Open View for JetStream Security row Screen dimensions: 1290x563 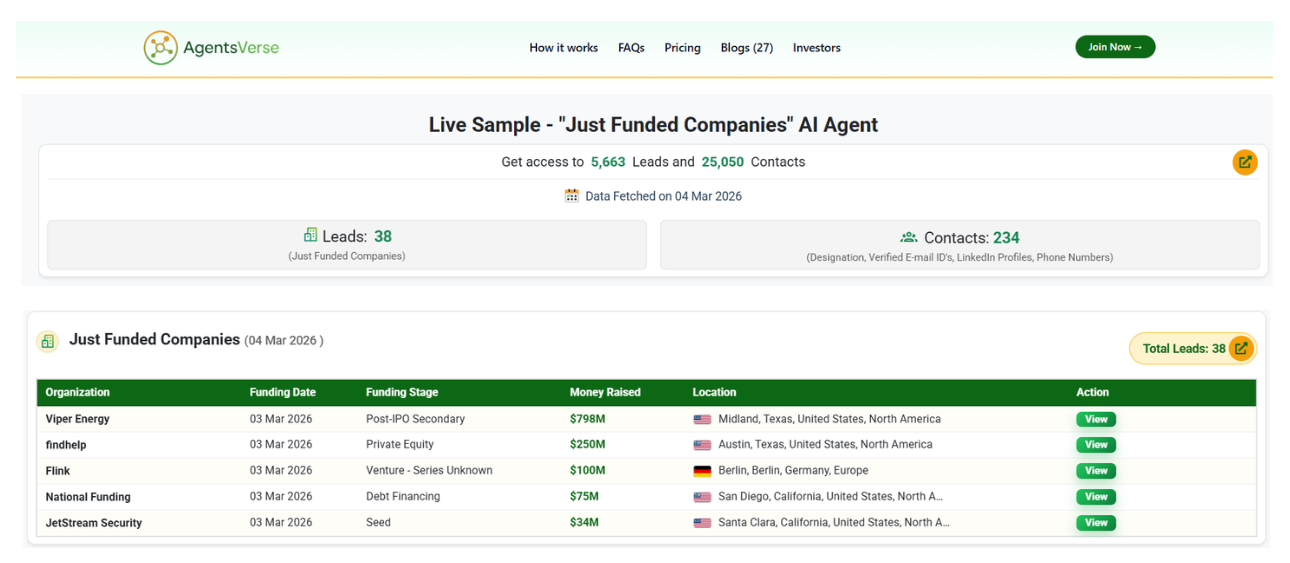(1095, 523)
